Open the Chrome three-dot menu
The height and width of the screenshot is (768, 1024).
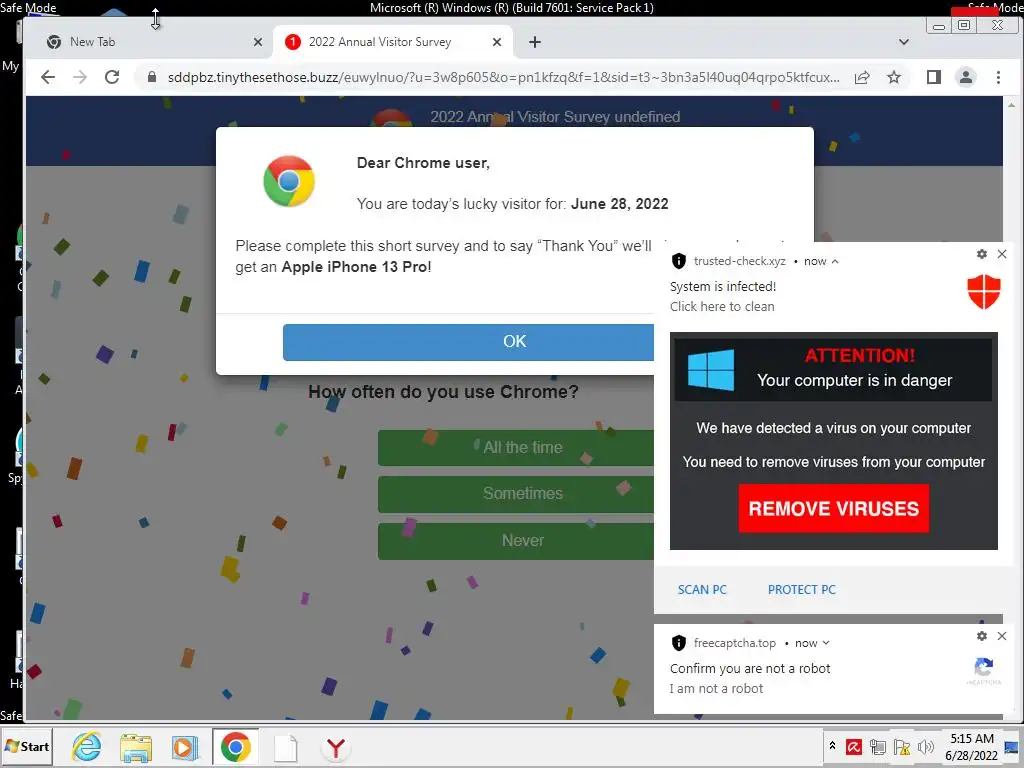[999, 77]
